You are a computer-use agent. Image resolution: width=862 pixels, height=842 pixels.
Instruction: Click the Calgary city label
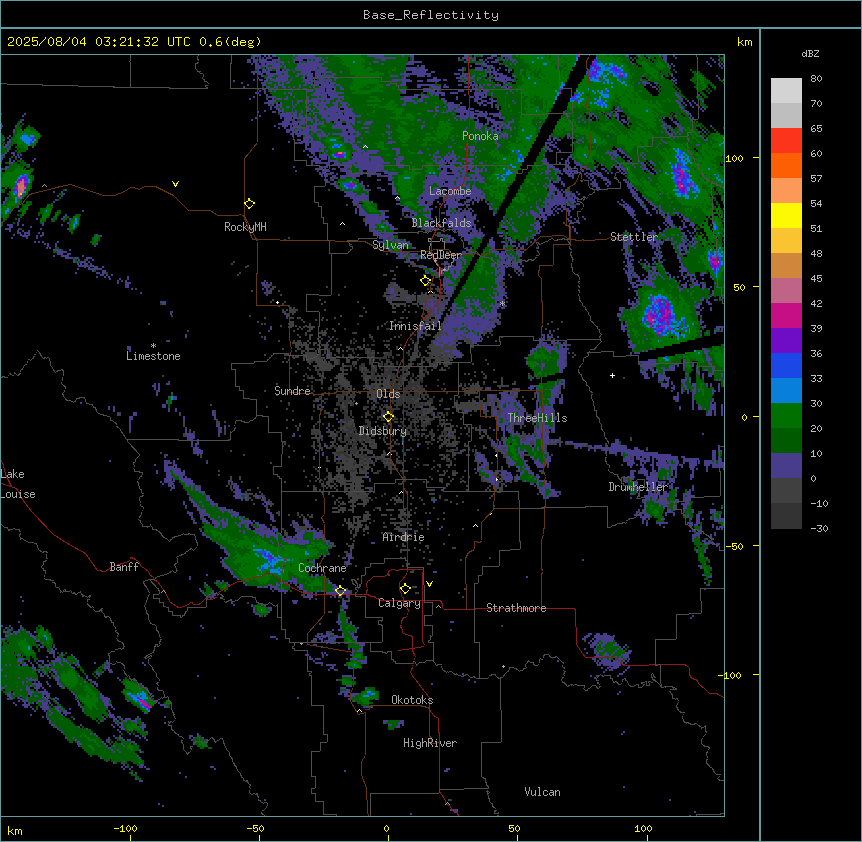pos(400,603)
